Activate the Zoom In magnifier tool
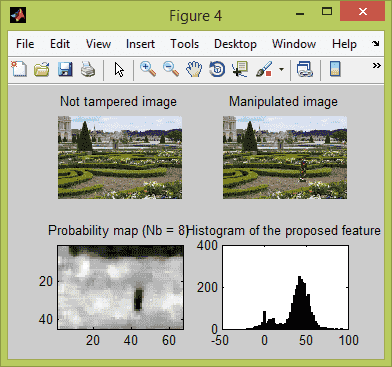The height and width of the screenshot is (367, 392). click(x=148, y=69)
